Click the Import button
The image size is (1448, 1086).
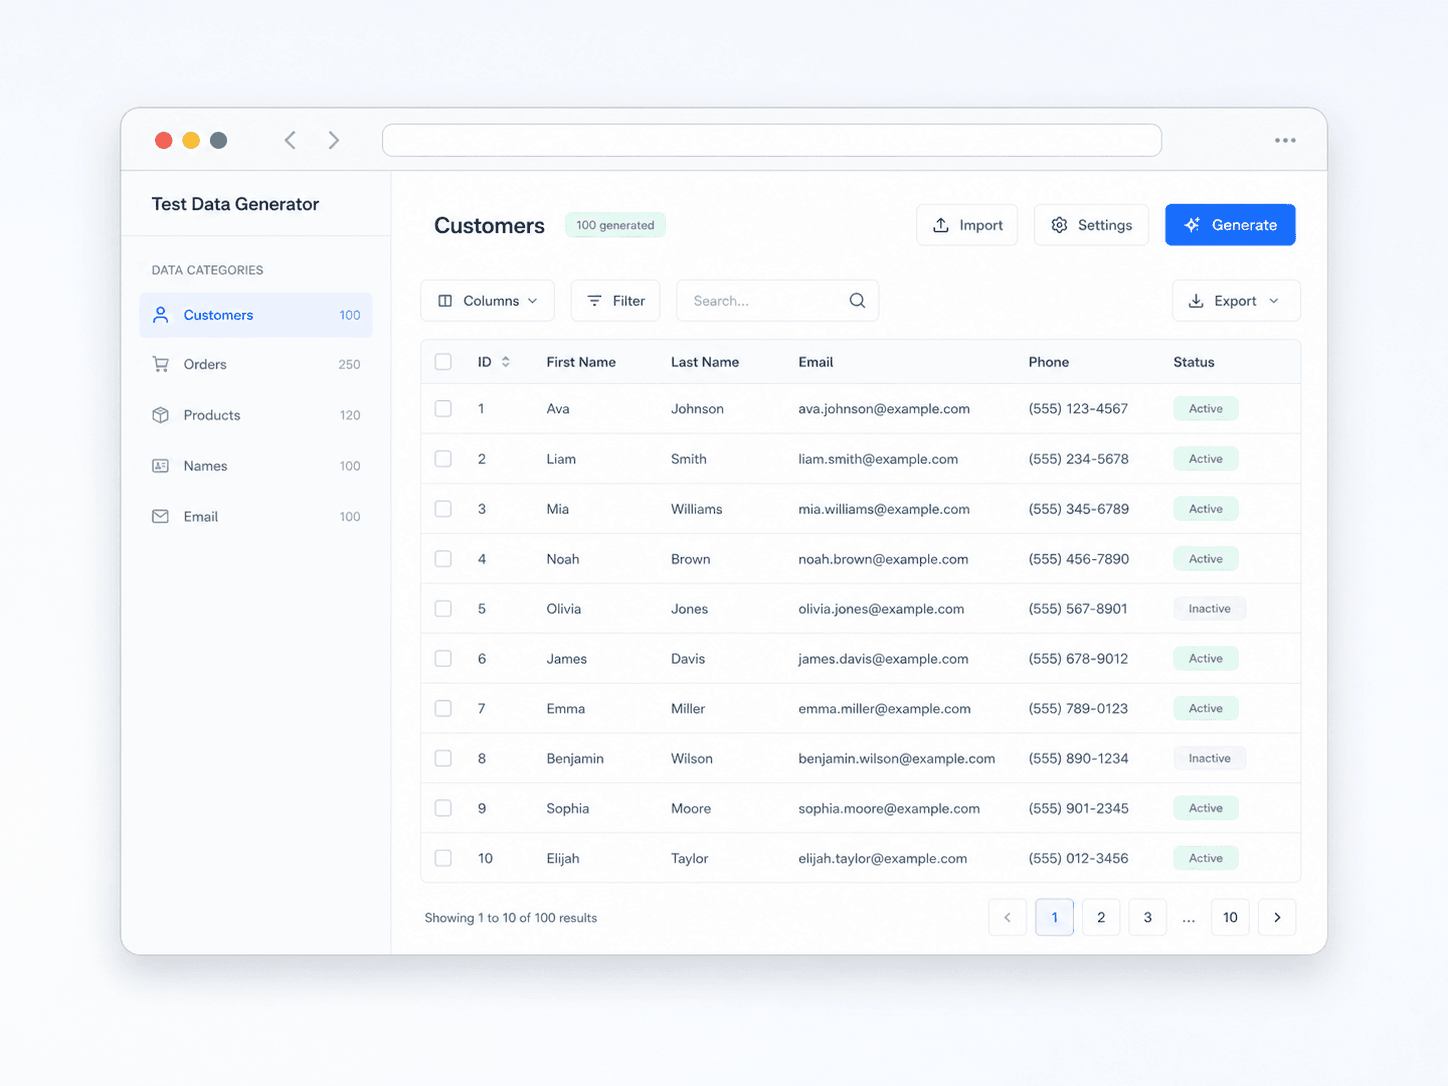coord(967,225)
